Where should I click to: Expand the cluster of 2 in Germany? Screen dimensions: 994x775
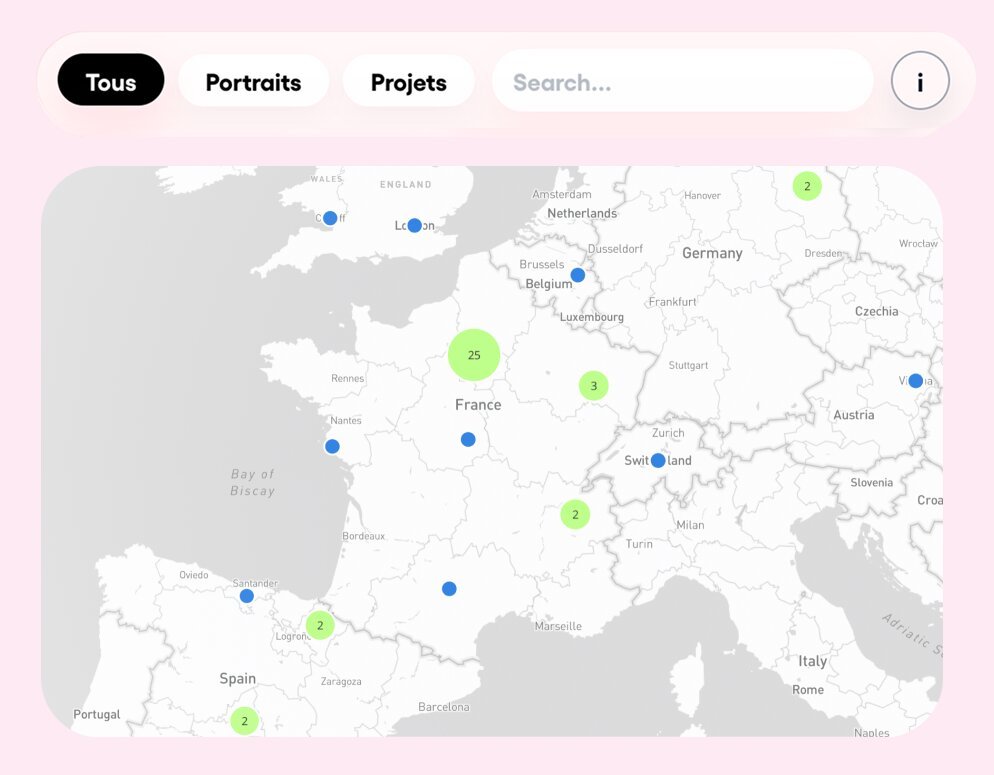coord(806,186)
